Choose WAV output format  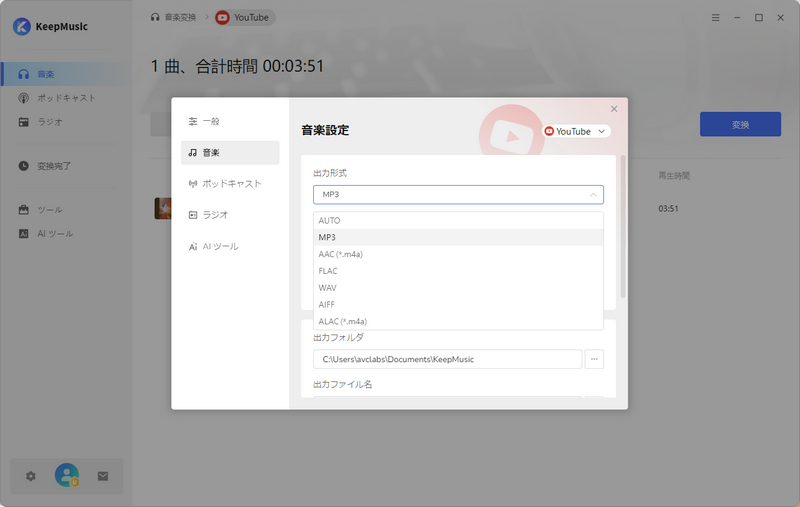pyautogui.click(x=458, y=288)
